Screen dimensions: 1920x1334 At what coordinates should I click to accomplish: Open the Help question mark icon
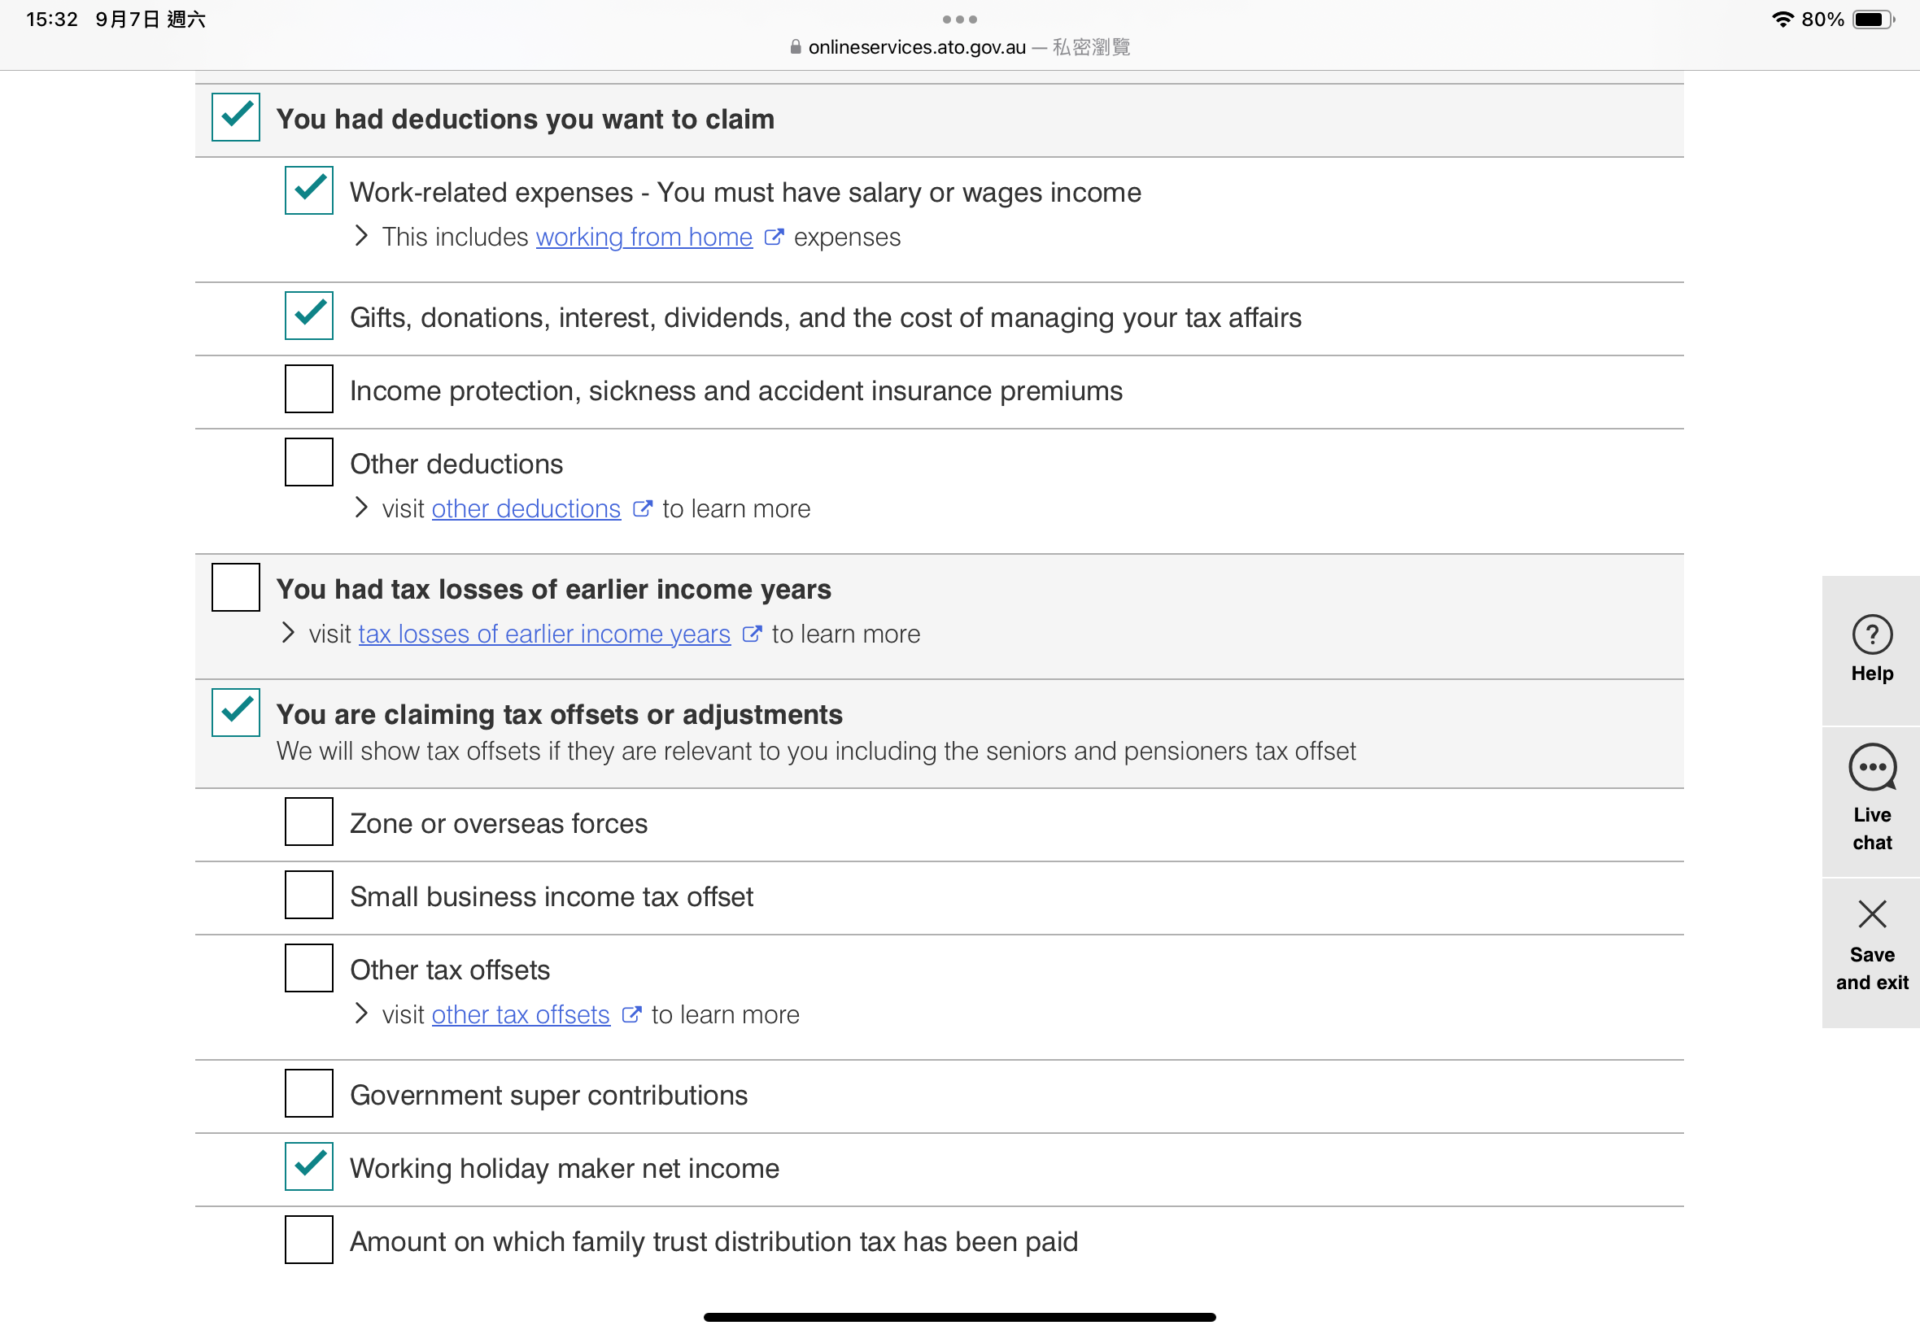[x=1871, y=635]
